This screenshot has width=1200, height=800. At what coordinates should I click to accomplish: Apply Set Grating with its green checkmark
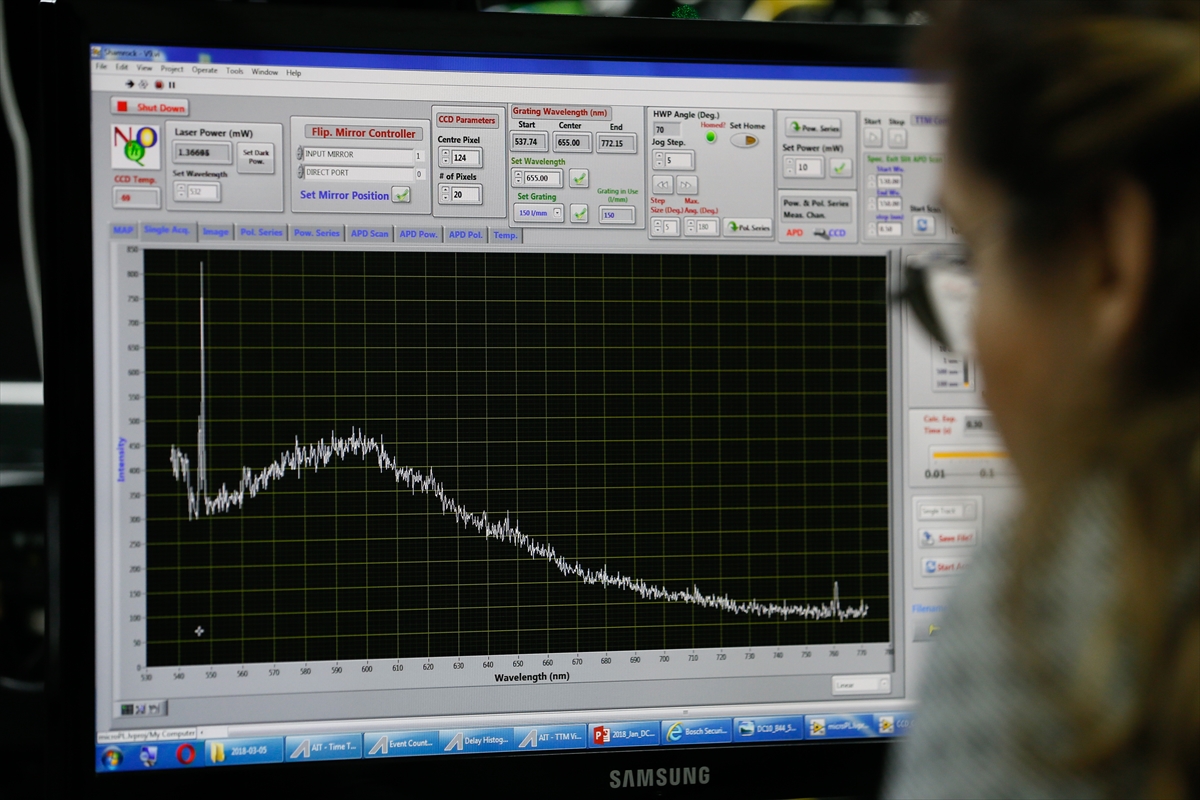point(579,212)
